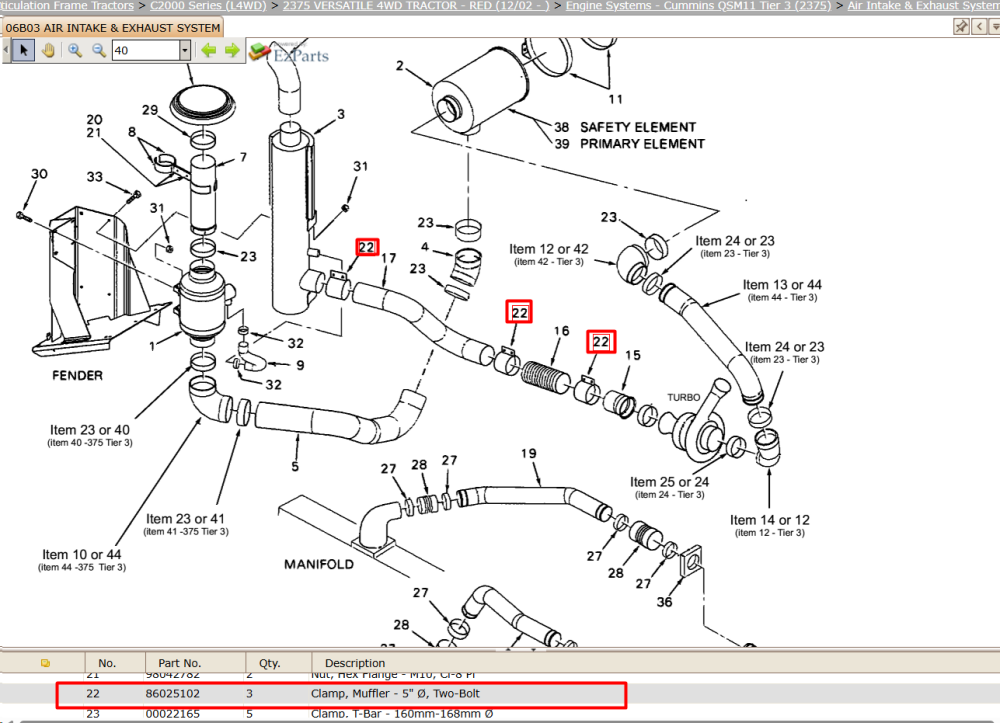Click callout 5 under the intake pipe
The image size is (1000, 723).
(x=295, y=467)
